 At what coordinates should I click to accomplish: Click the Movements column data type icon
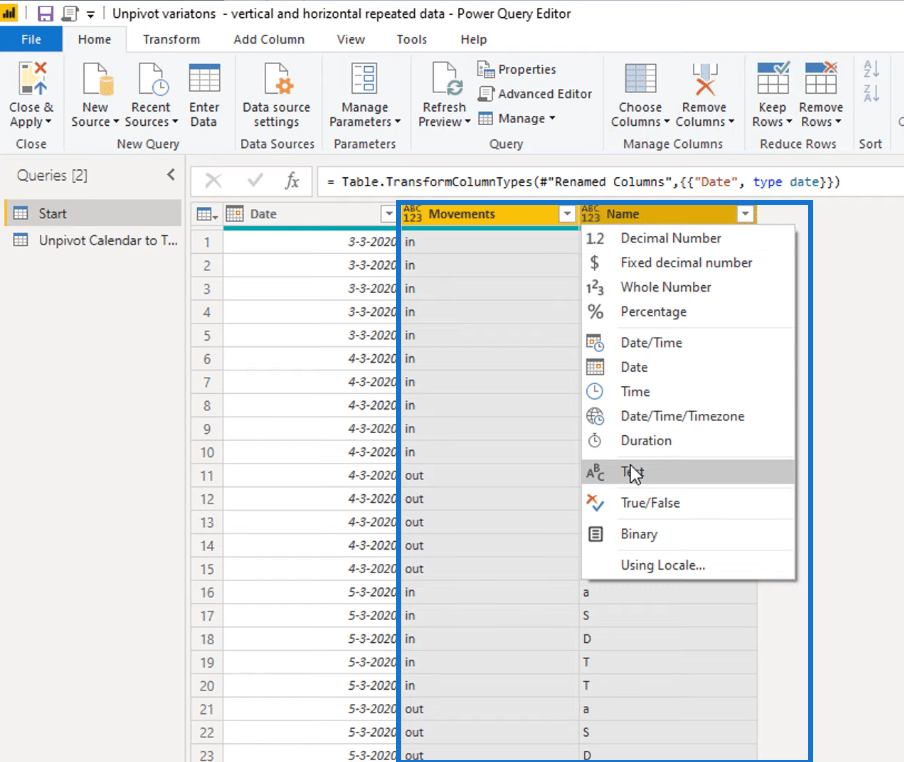412,214
